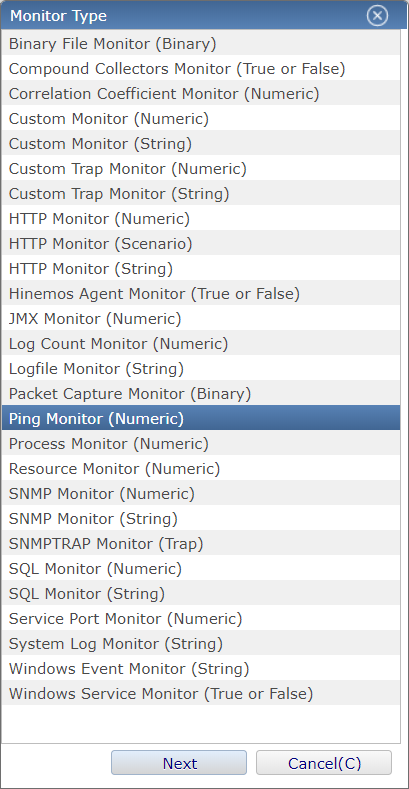
Task: Choose SNMPTRAP Monitor (Trap)
Action: (x=201, y=544)
